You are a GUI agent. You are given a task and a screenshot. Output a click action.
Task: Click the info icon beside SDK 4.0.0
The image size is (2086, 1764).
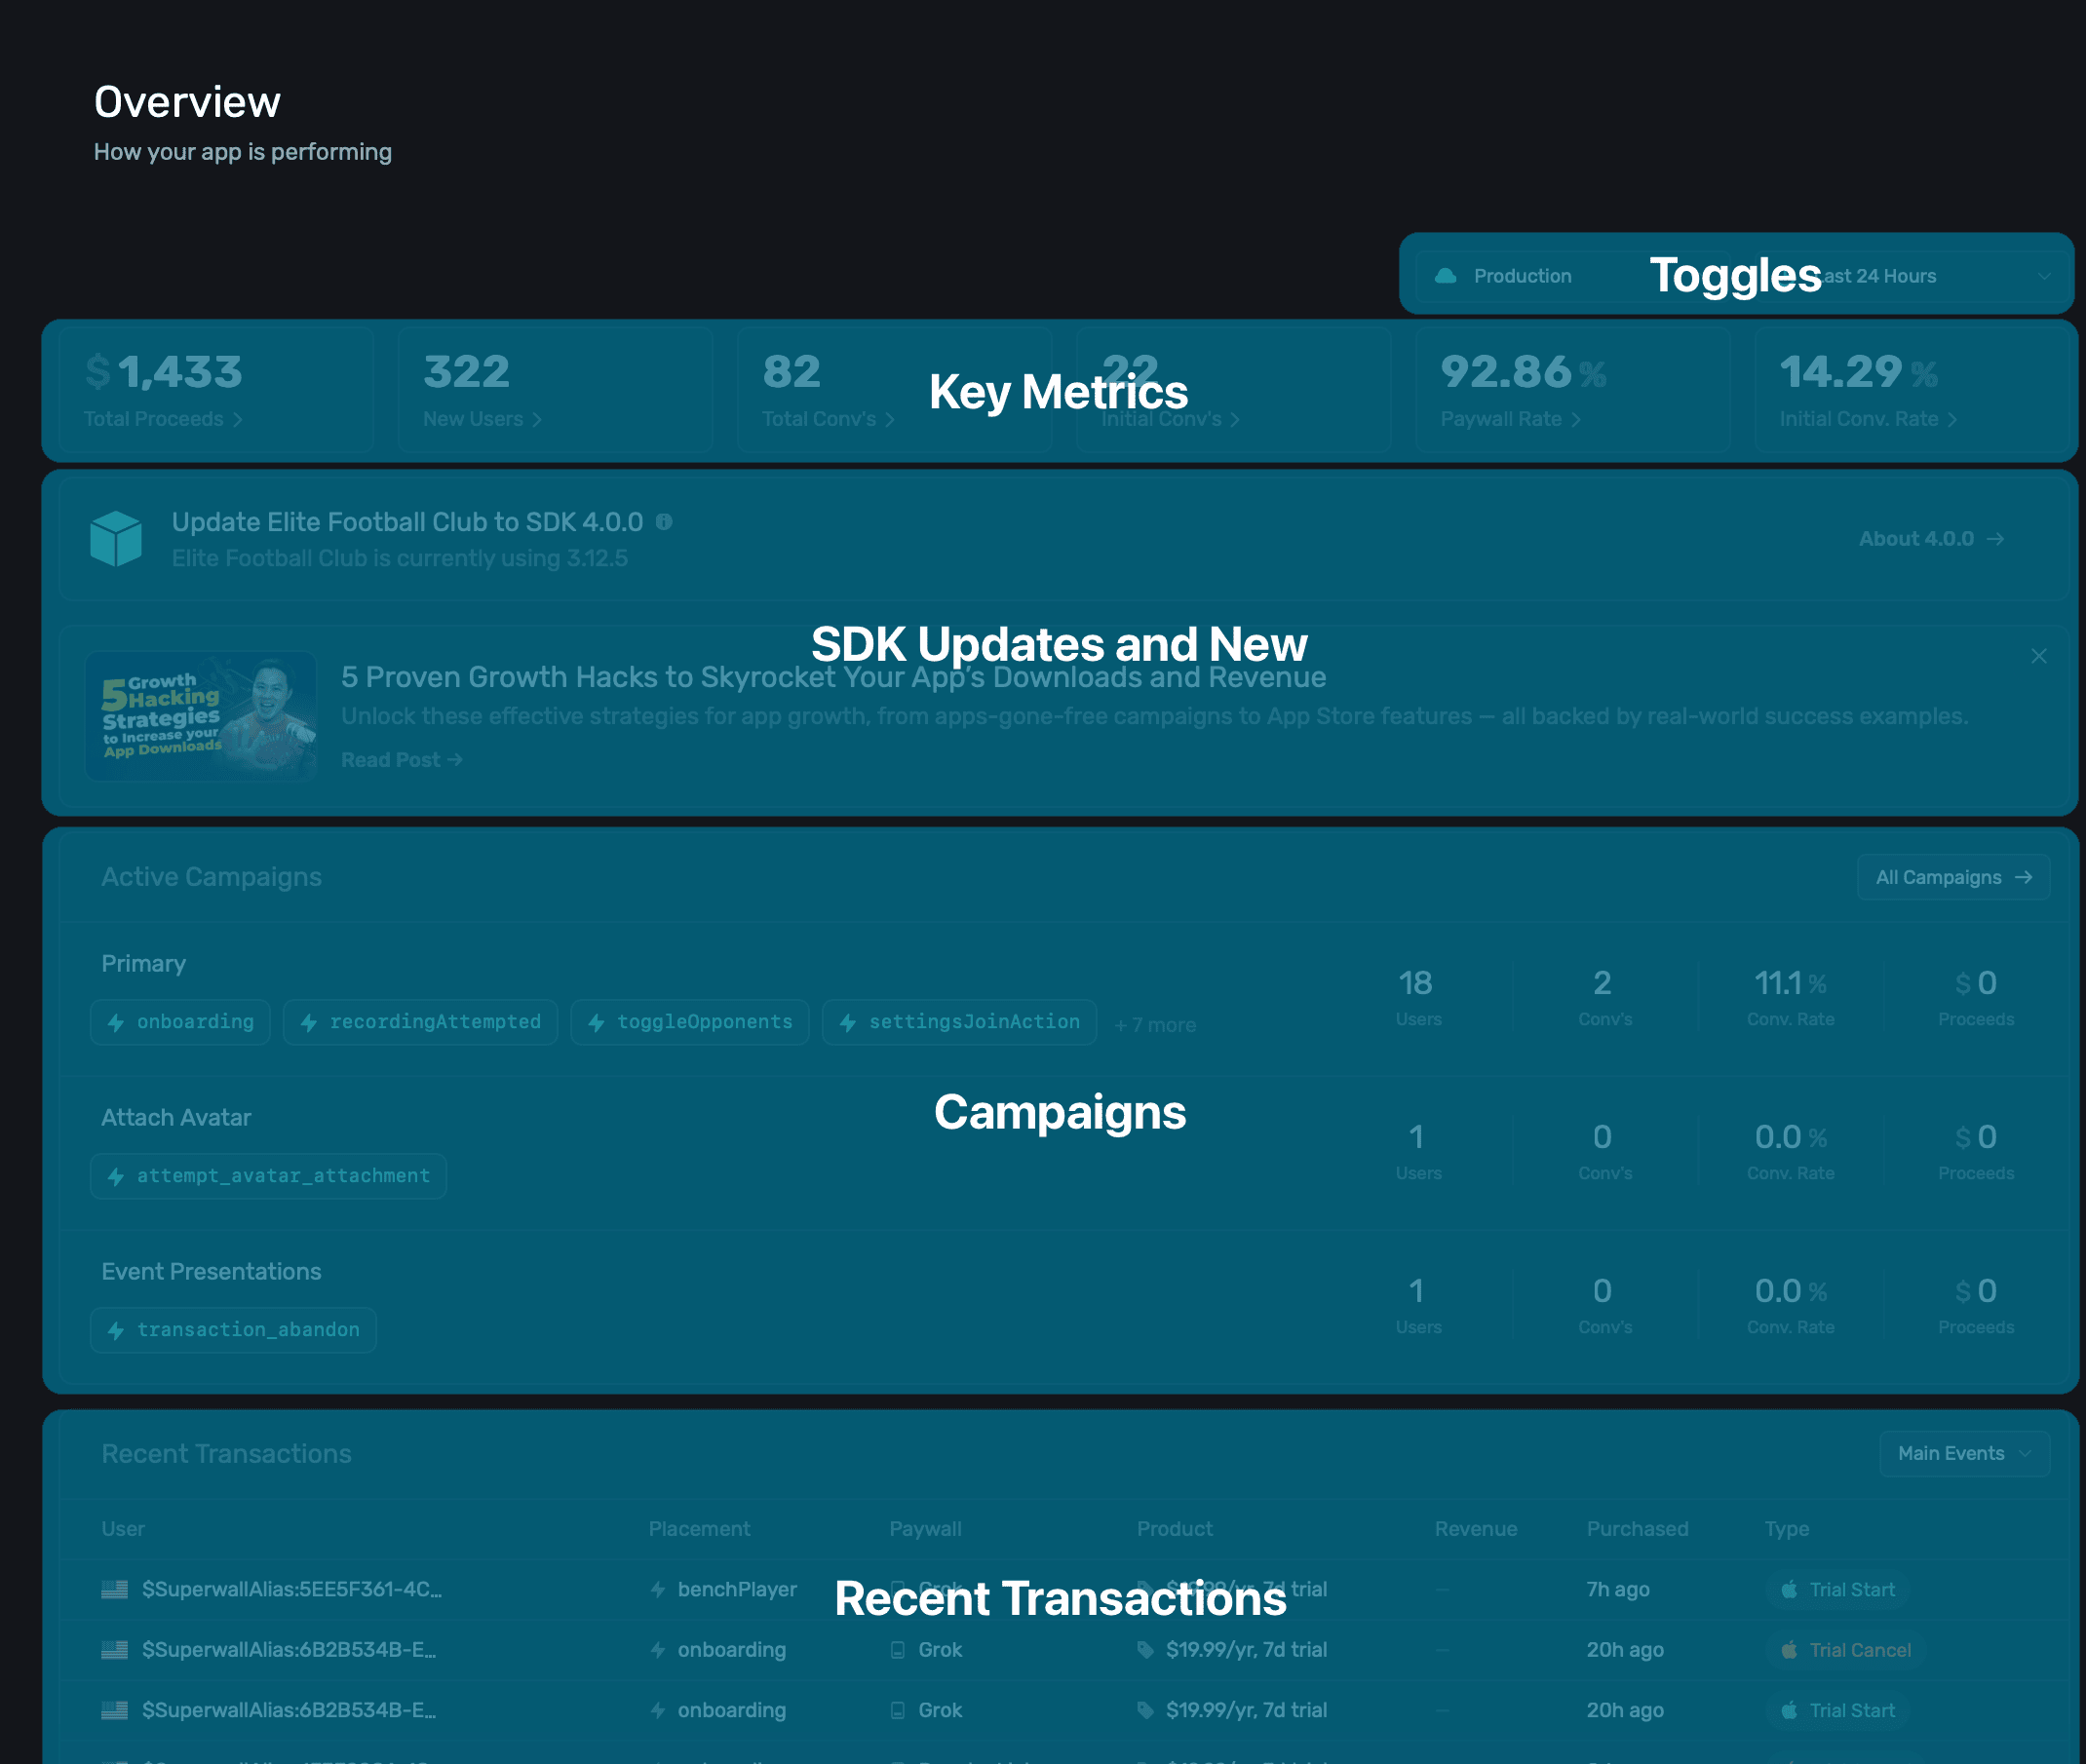coord(664,522)
